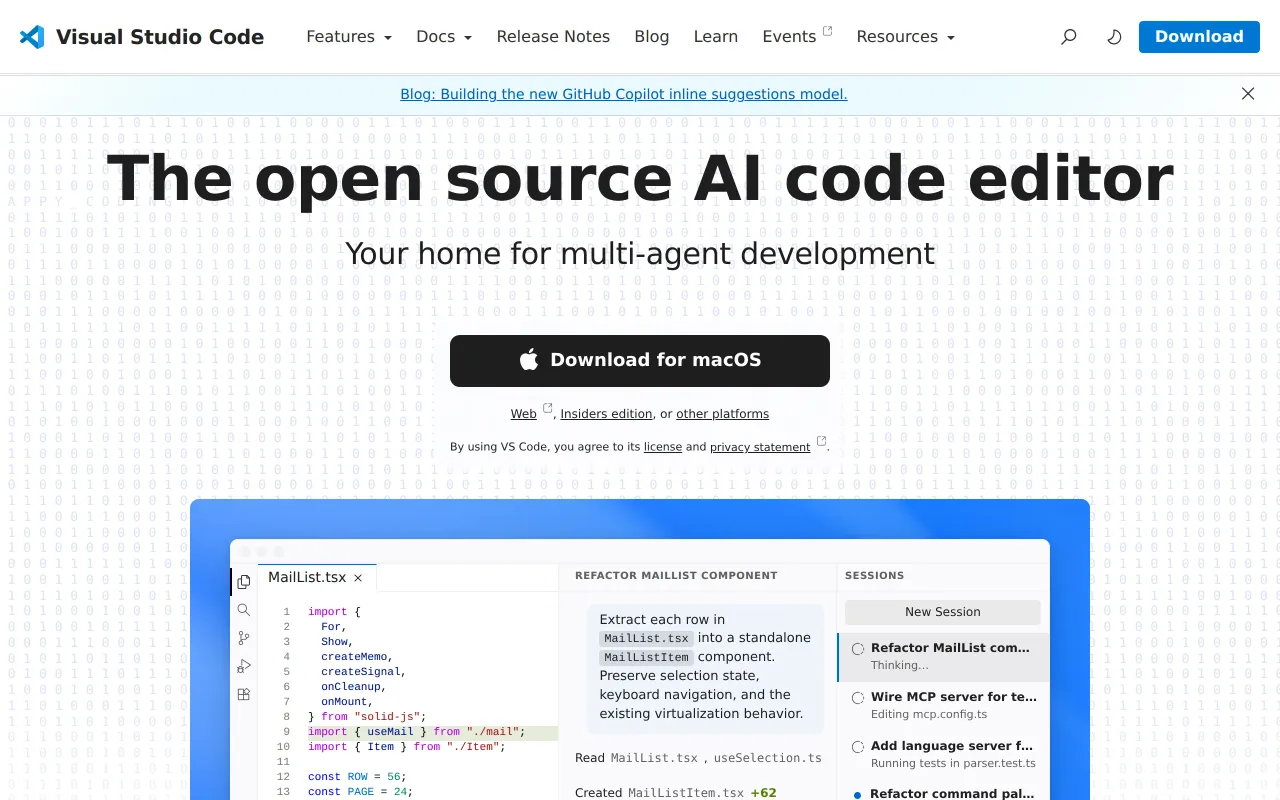
Task: Click the Apple logo in download button
Action: click(x=529, y=360)
